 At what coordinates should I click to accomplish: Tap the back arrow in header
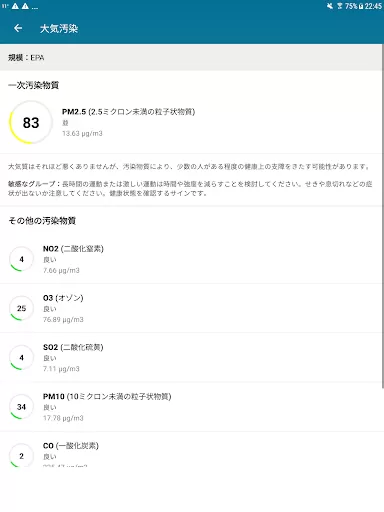(18, 28)
